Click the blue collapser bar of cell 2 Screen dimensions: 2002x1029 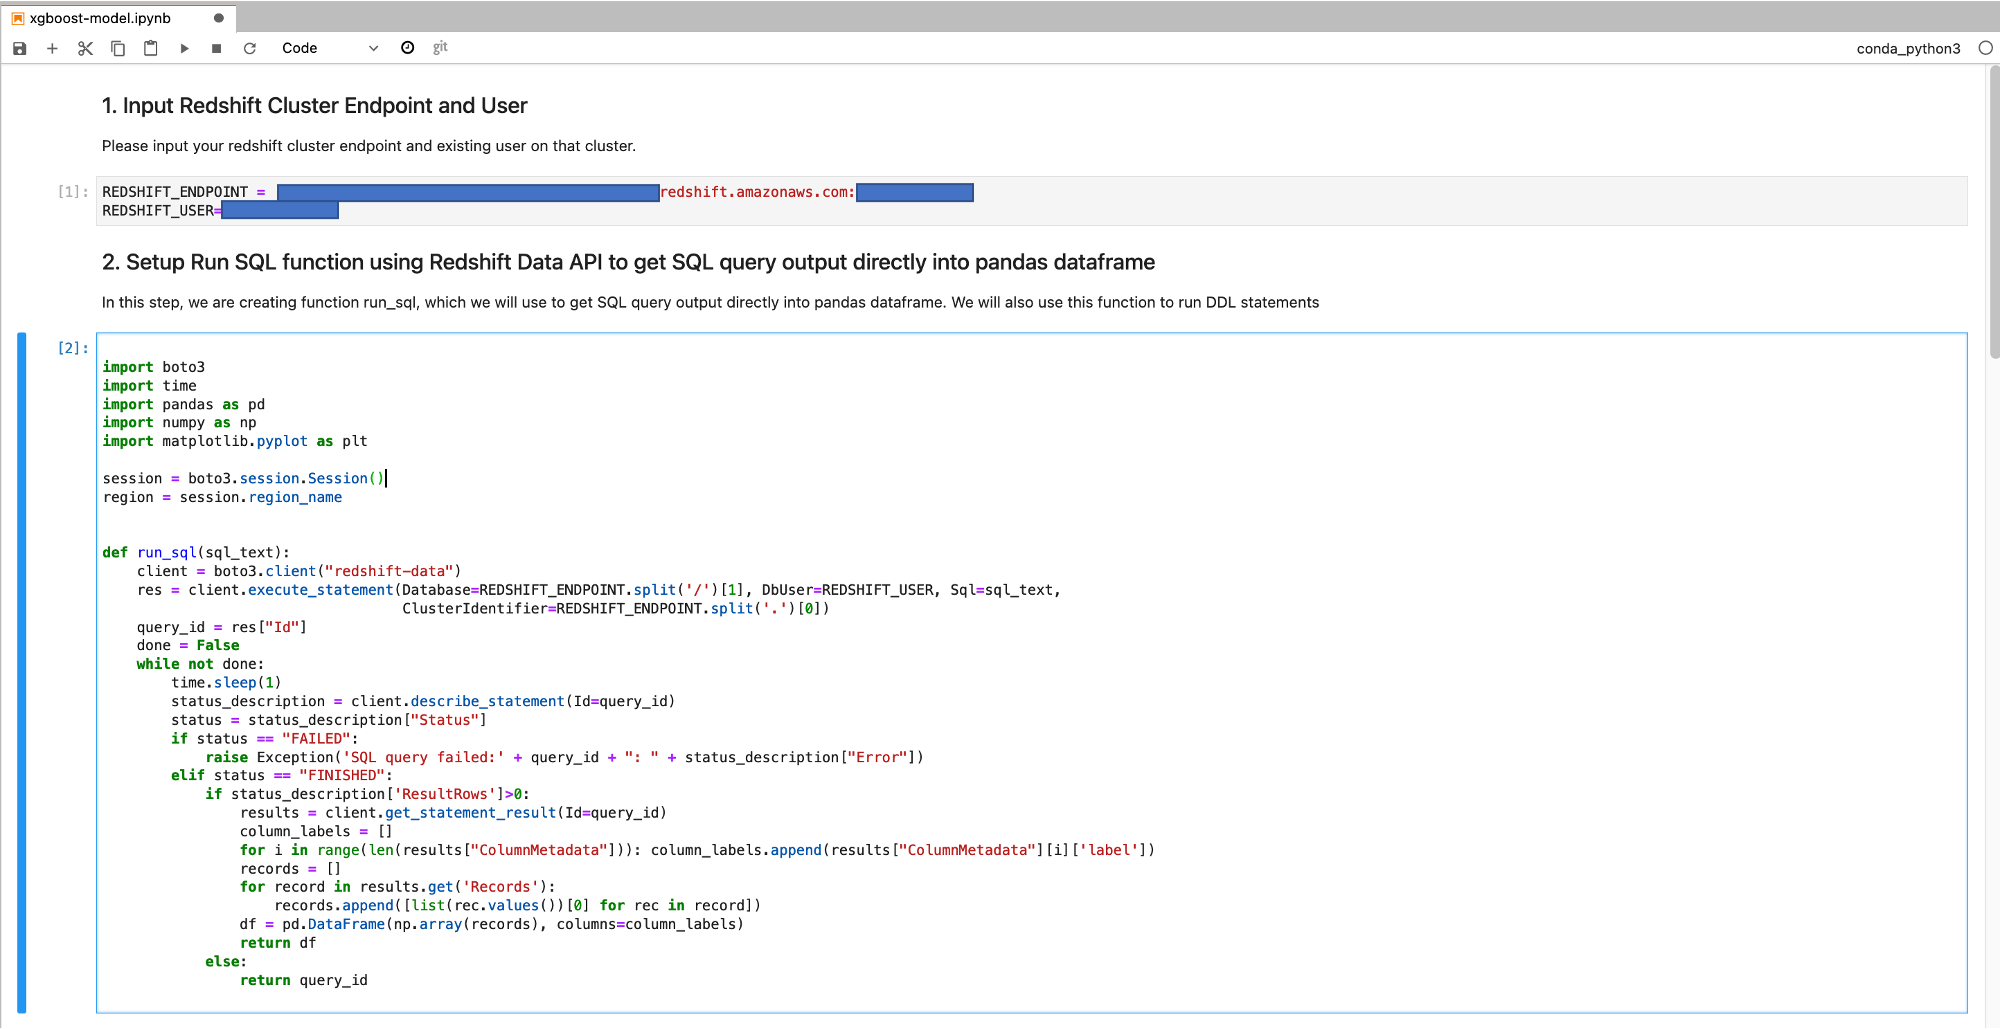tap(22, 672)
